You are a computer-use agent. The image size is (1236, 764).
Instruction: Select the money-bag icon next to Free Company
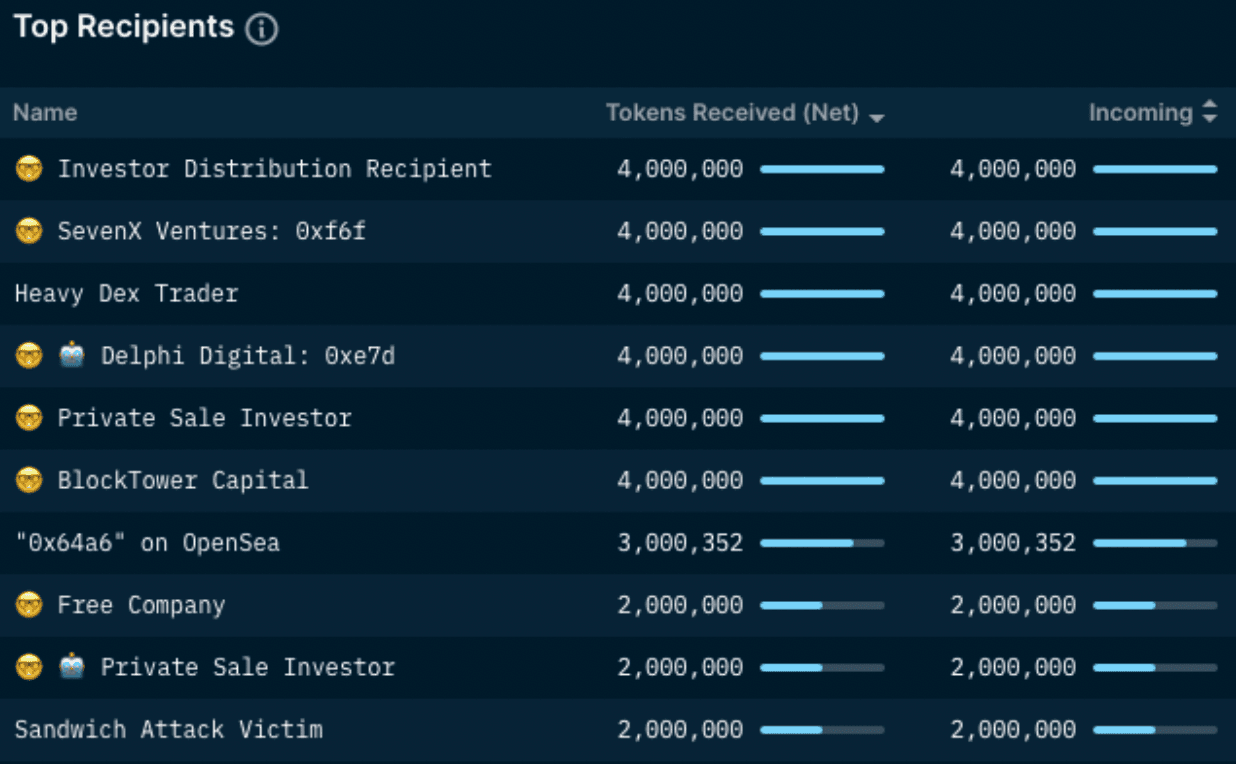point(28,605)
